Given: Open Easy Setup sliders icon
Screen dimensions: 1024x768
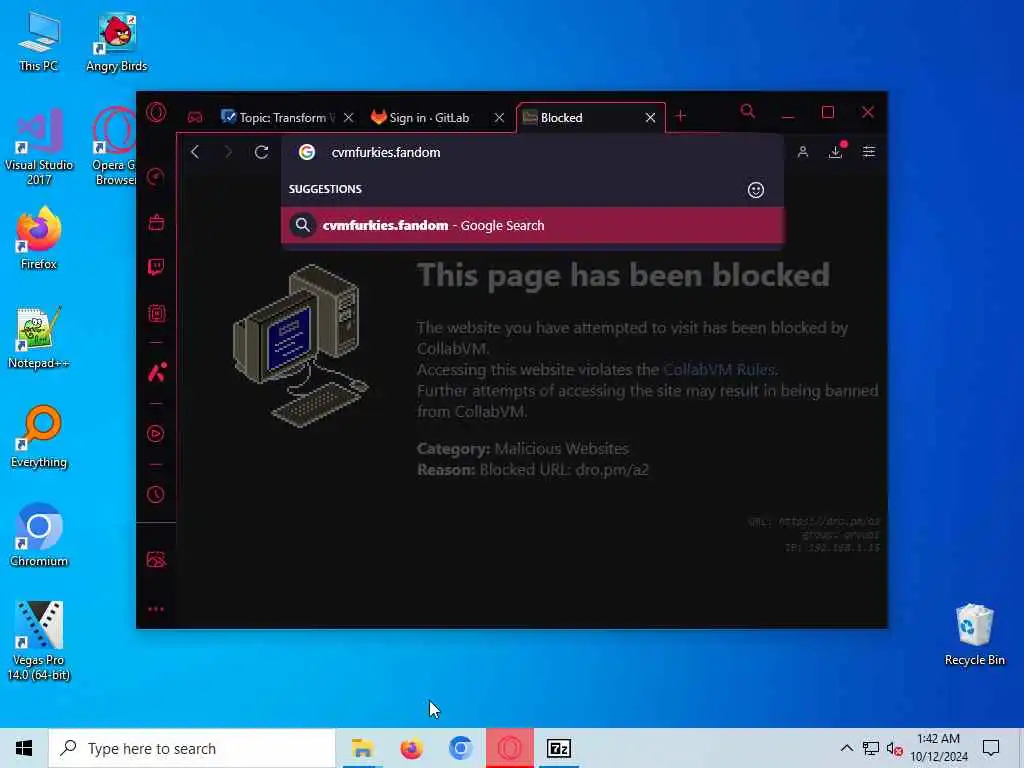Looking at the screenshot, I should (x=869, y=152).
